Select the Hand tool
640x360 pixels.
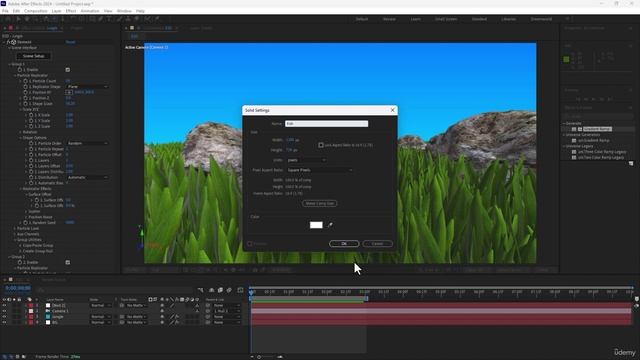(x=27, y=19)
